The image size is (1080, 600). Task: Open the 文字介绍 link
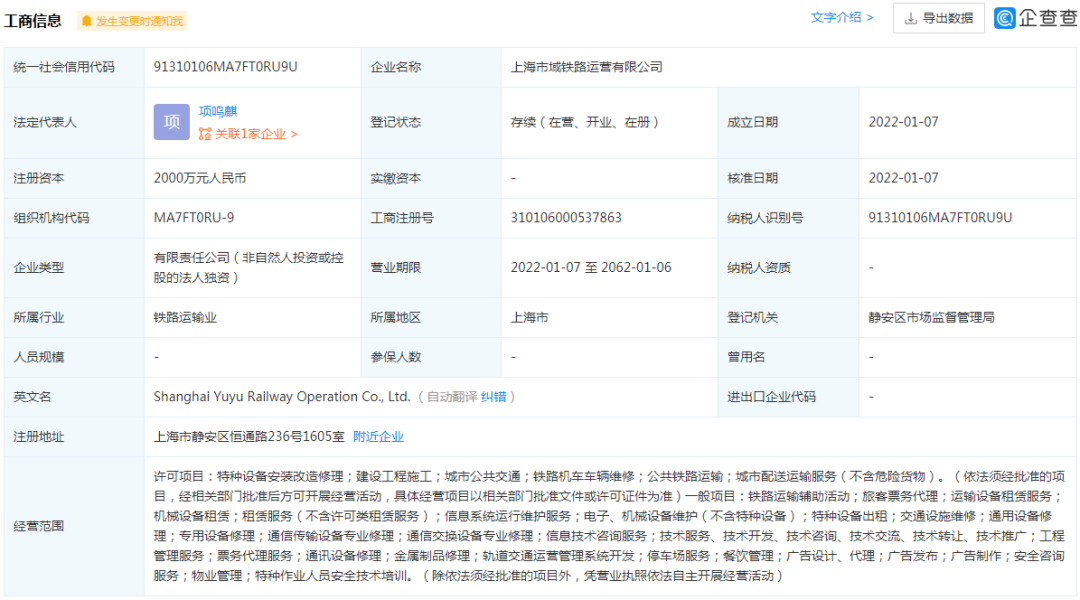(842, 18)
